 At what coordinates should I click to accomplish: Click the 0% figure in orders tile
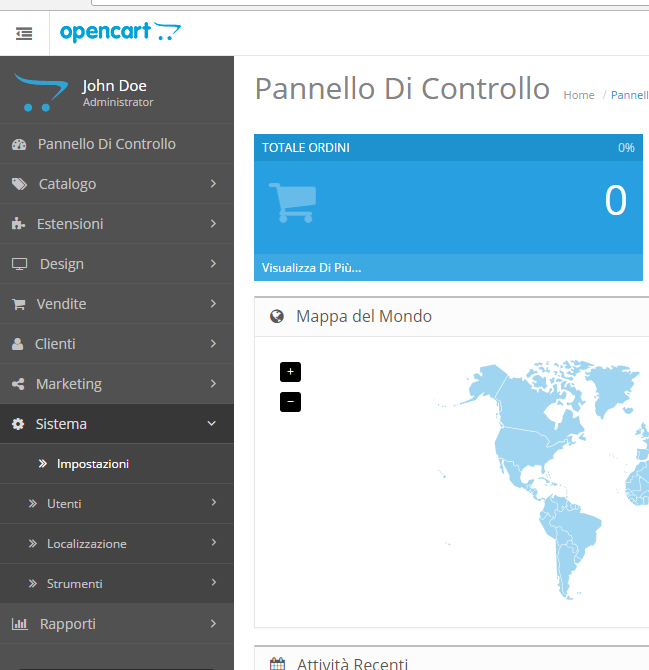coord(626,148)
